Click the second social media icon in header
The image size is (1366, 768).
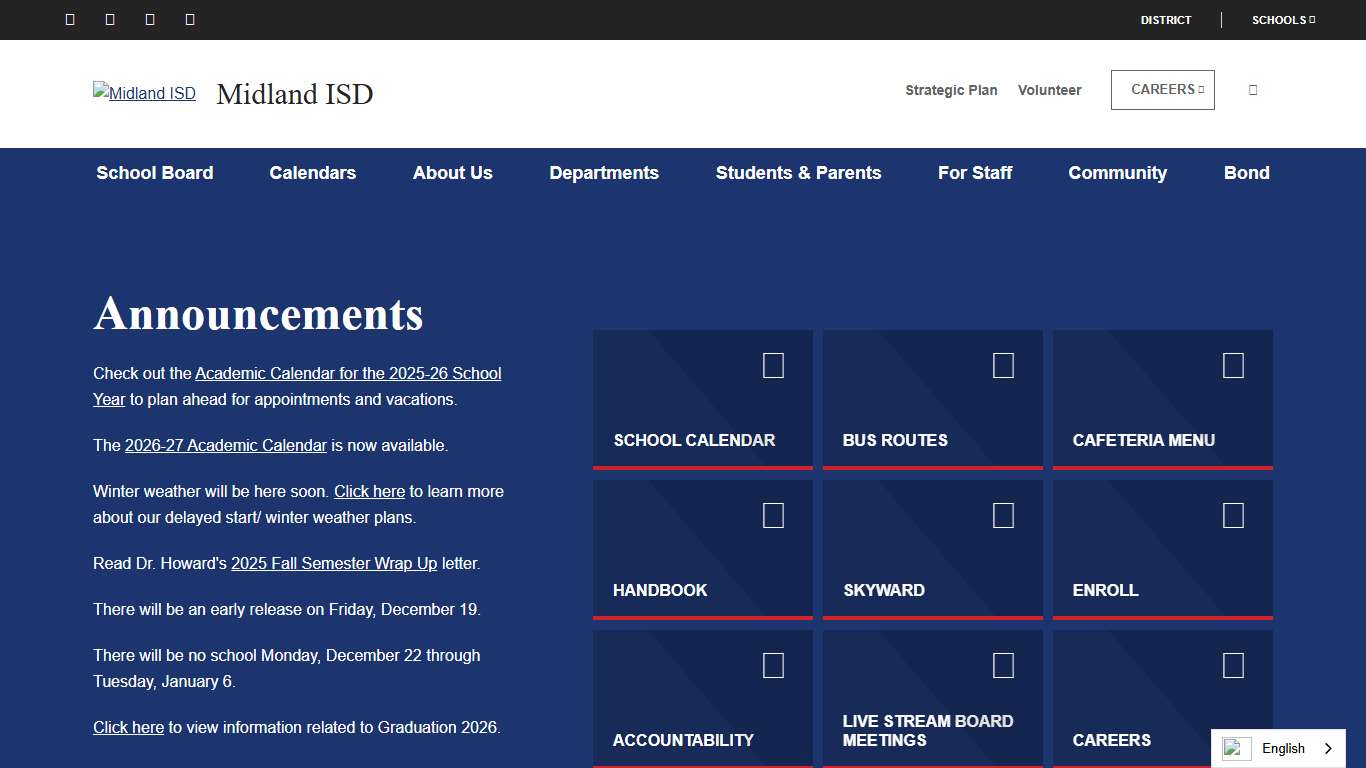point(109,19)
